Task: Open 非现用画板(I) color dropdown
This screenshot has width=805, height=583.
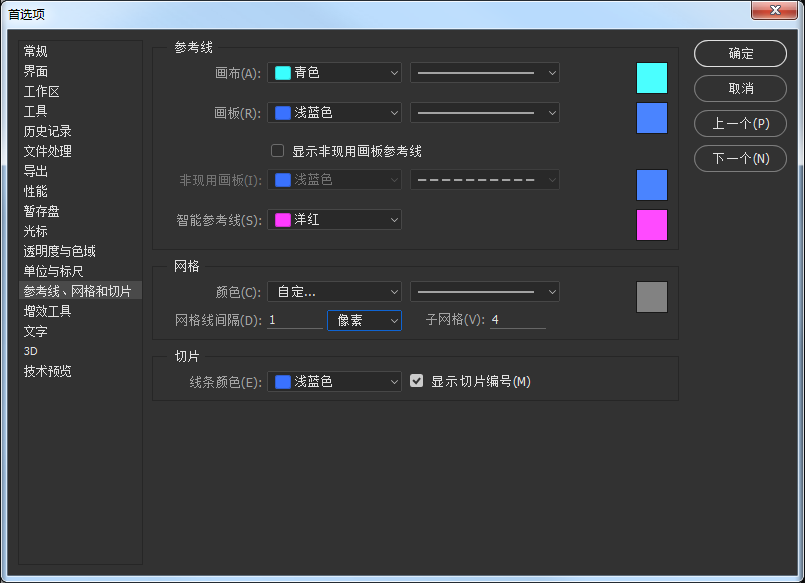Action: click(x=334, y=180)
